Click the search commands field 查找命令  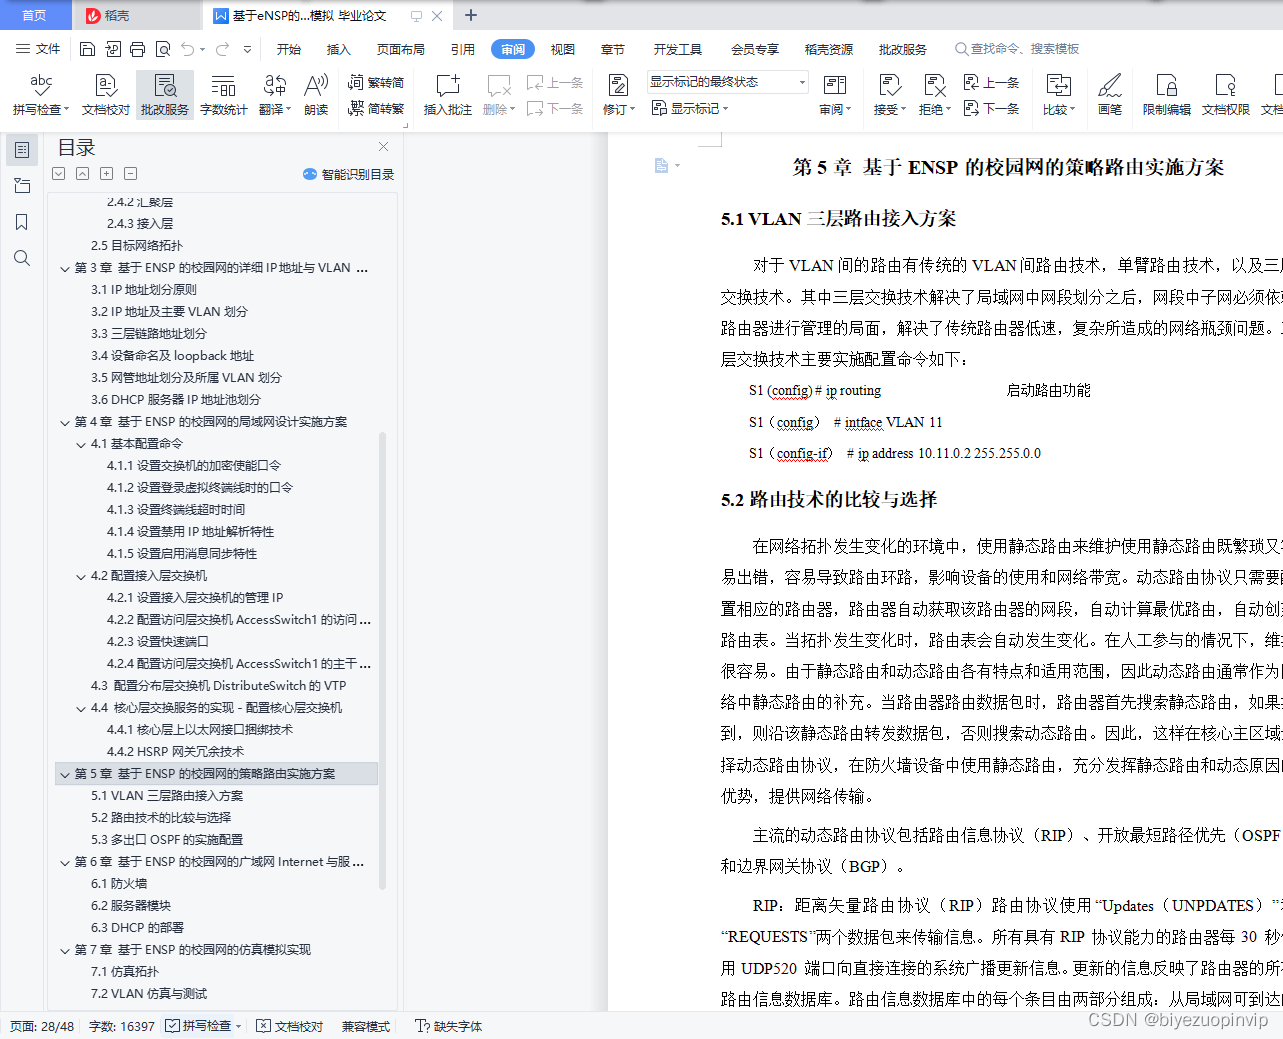coord(1017,49)
